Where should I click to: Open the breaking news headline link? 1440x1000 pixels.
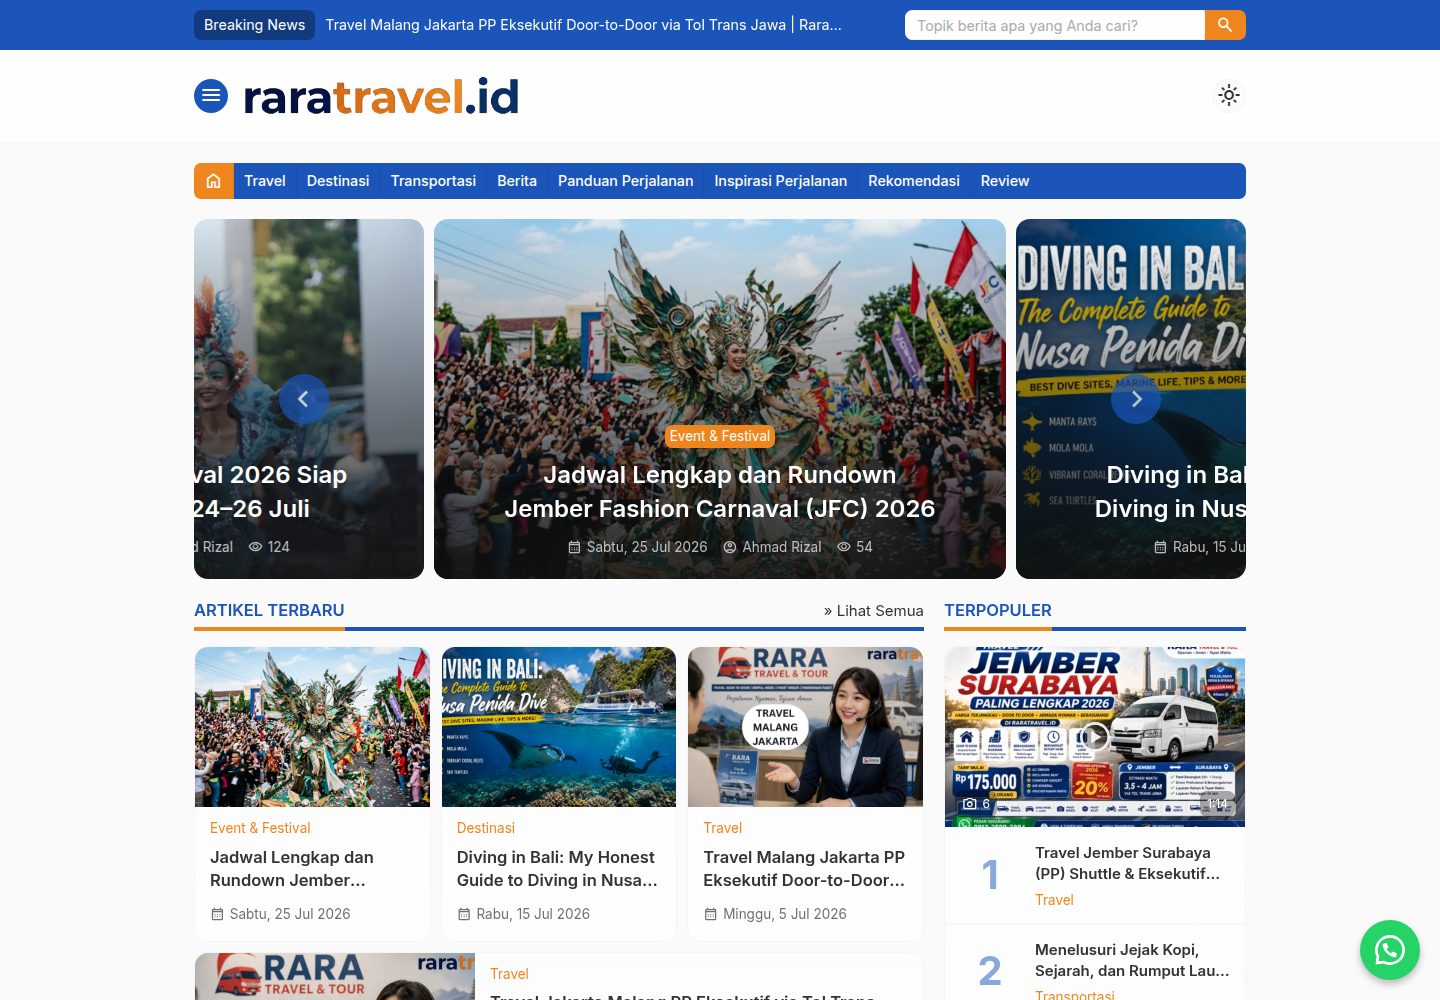click(x=584, y=25)
